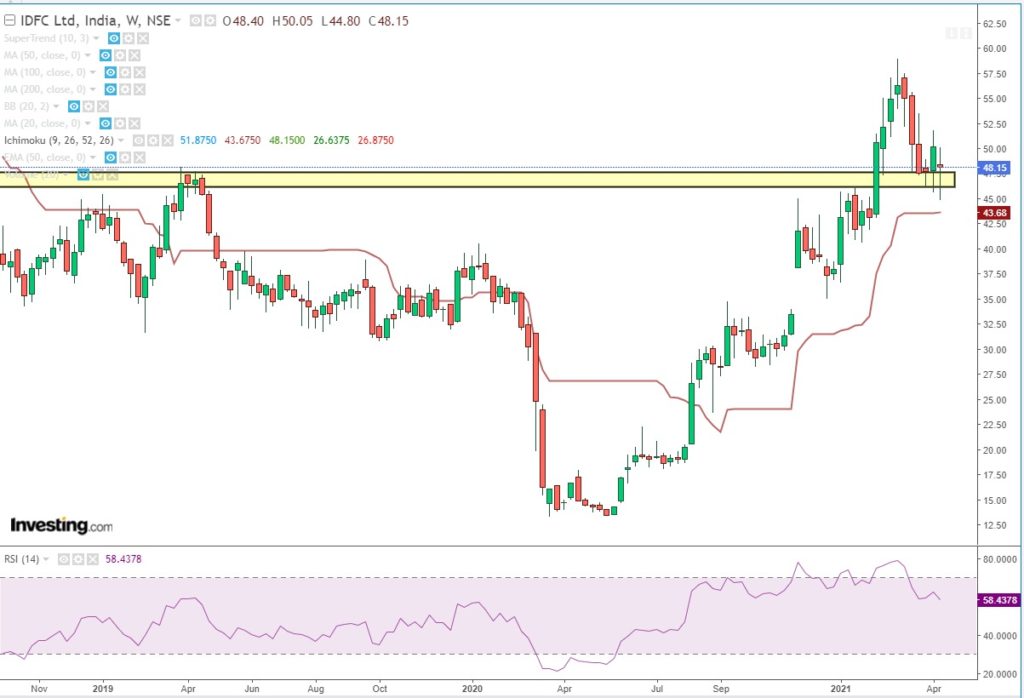Viewport: 1024px width, 698px height.
Task: Open settings for the IDFC Ltd main series
Action: tap(210, 21)
